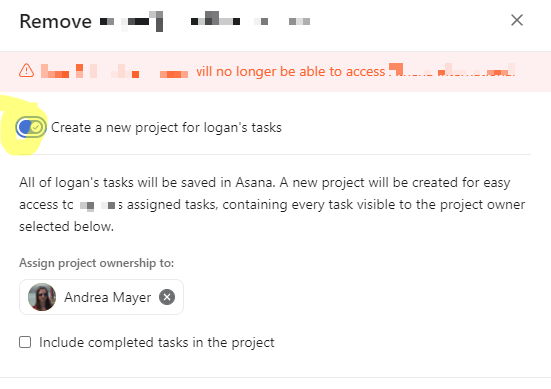This screenshot has width=551, height=389.
Task: Check Include completed tasks in the project
Action: 25,342
